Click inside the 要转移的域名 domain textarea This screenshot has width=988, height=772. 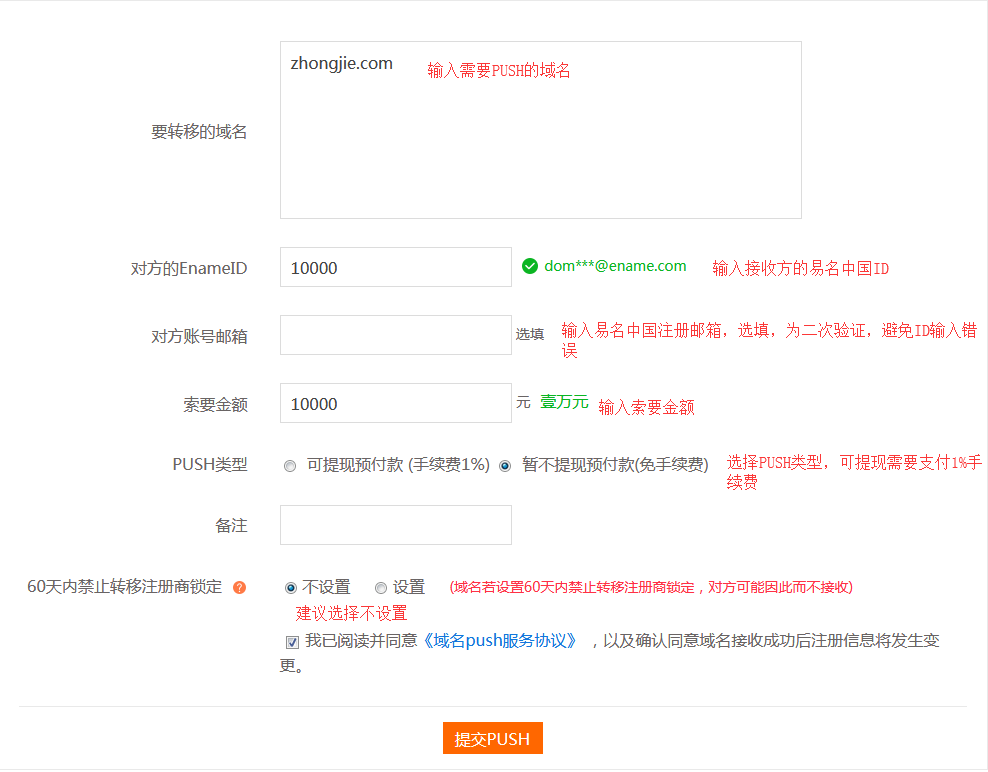[540, 130]
